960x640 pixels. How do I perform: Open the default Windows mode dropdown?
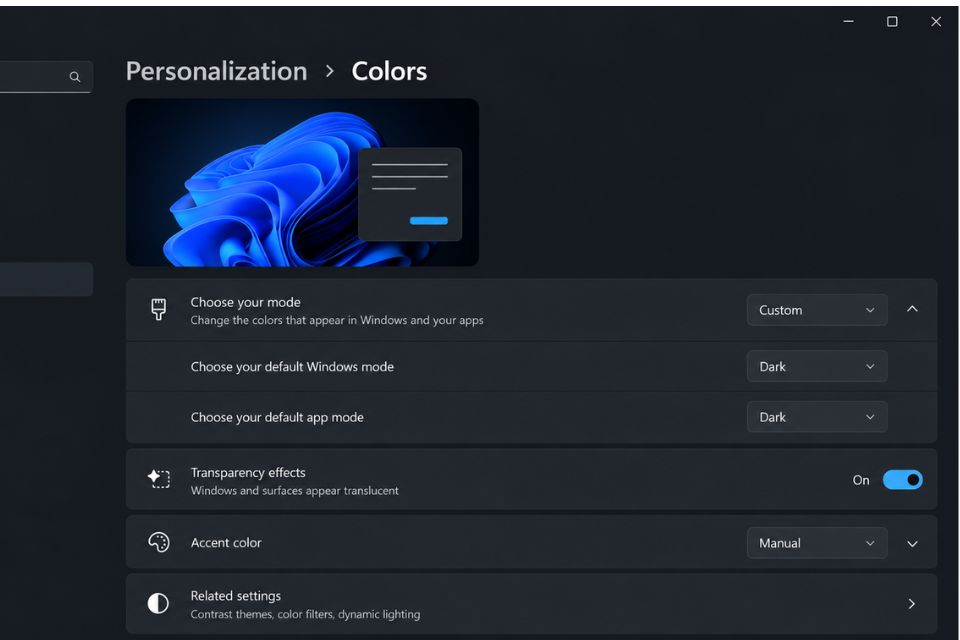point(817,366)
